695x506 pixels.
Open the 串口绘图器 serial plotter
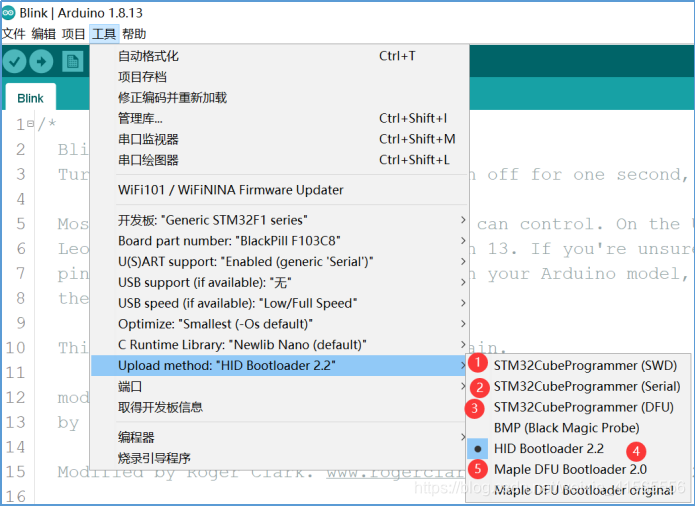[280, 160]
